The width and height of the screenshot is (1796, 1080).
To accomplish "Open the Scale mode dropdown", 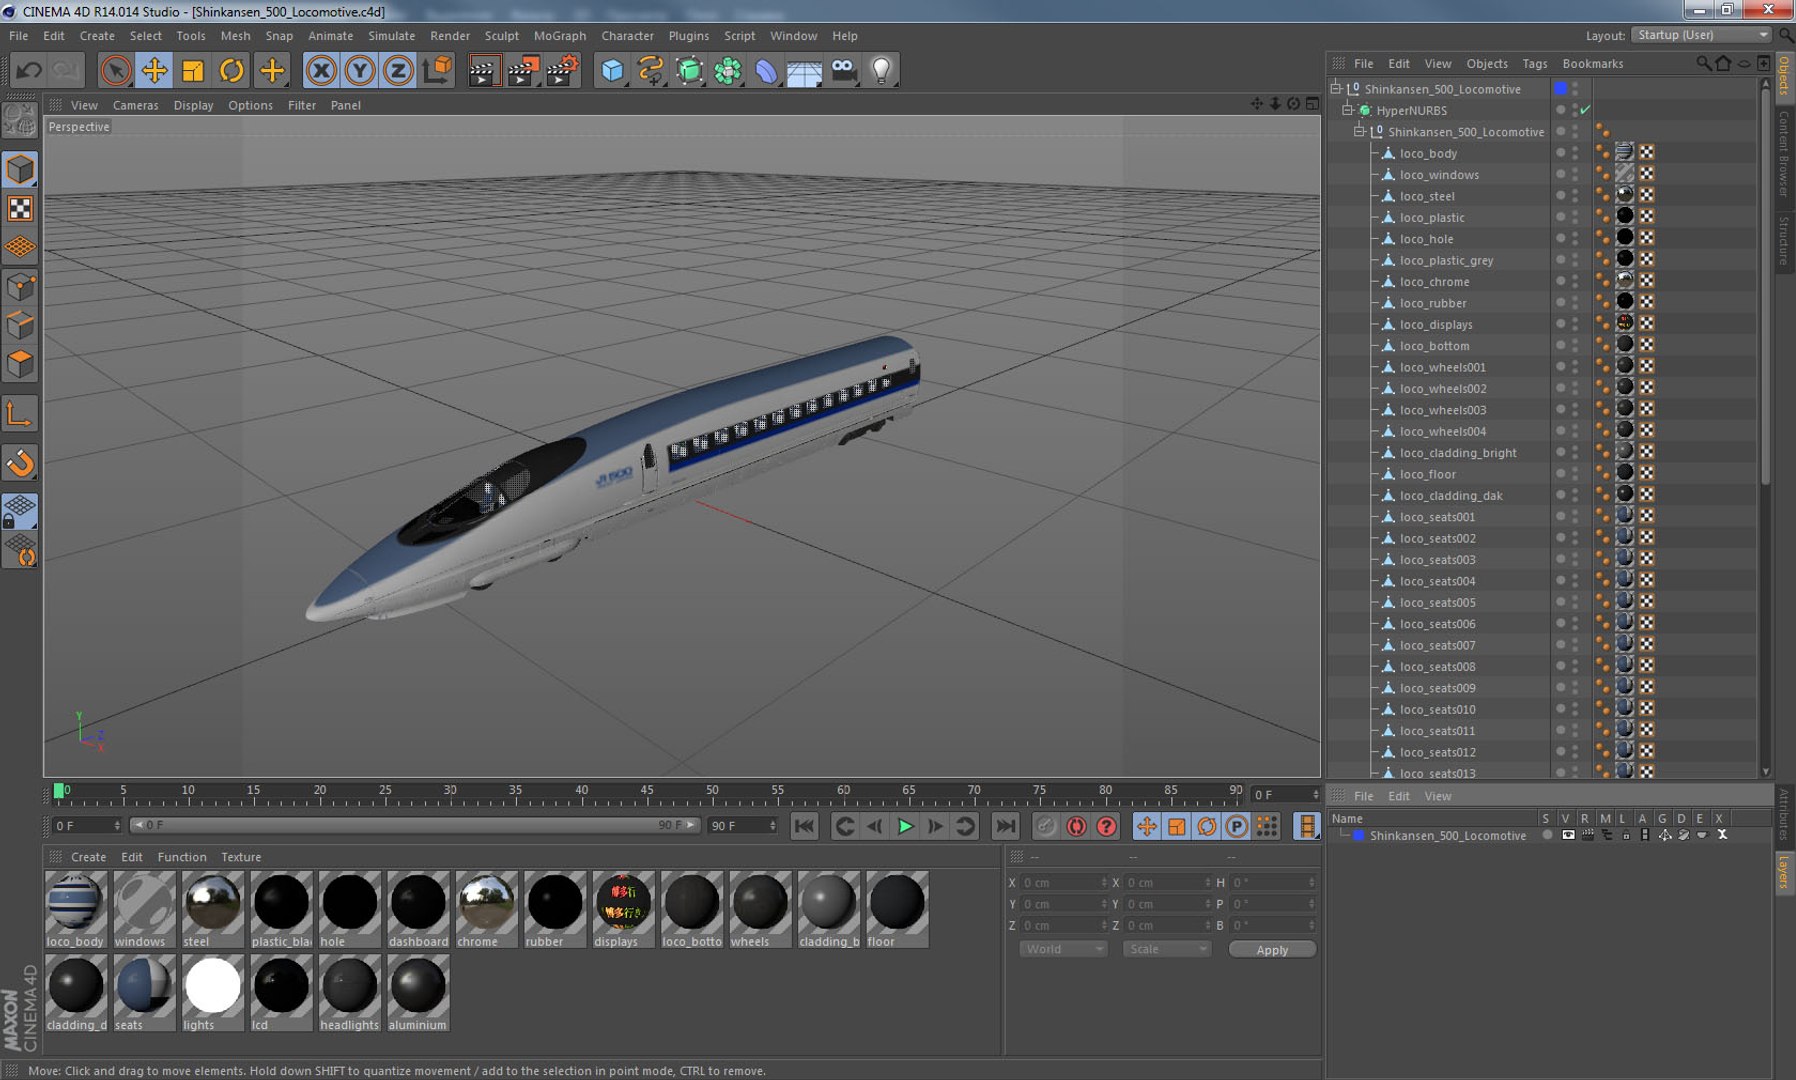I will [x=1167, y=949].
